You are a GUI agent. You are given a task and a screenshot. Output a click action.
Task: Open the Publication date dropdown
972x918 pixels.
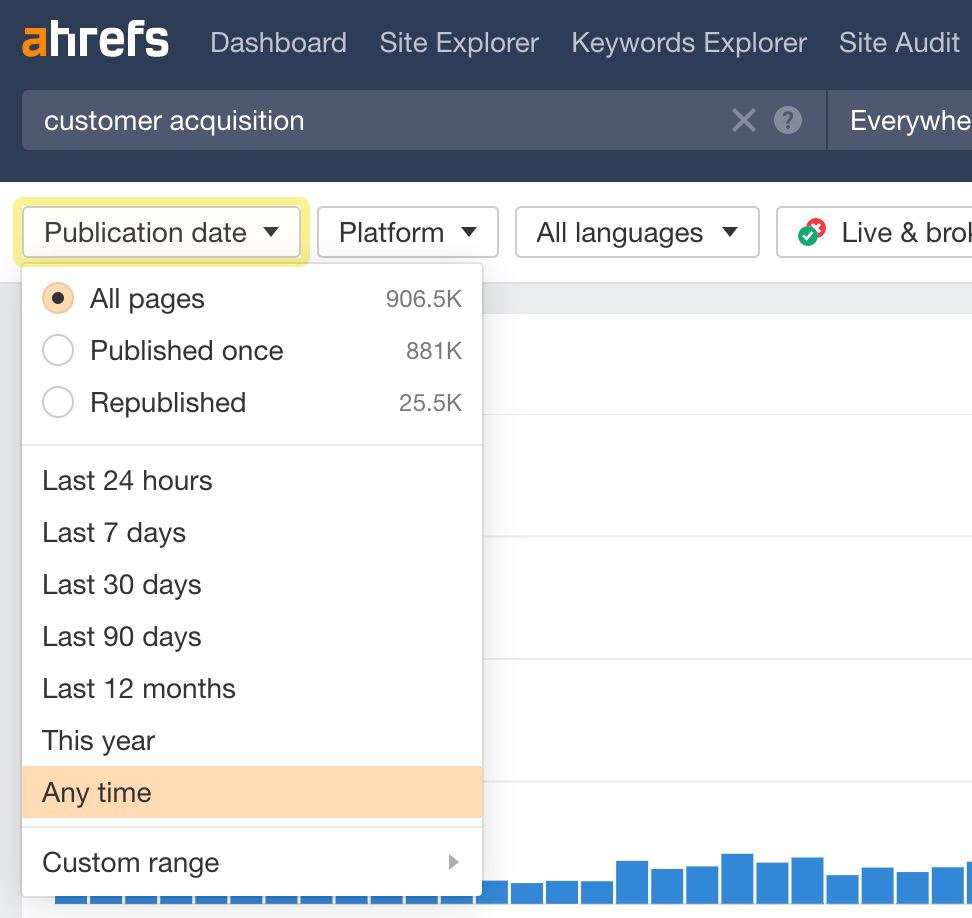[161, 233]
